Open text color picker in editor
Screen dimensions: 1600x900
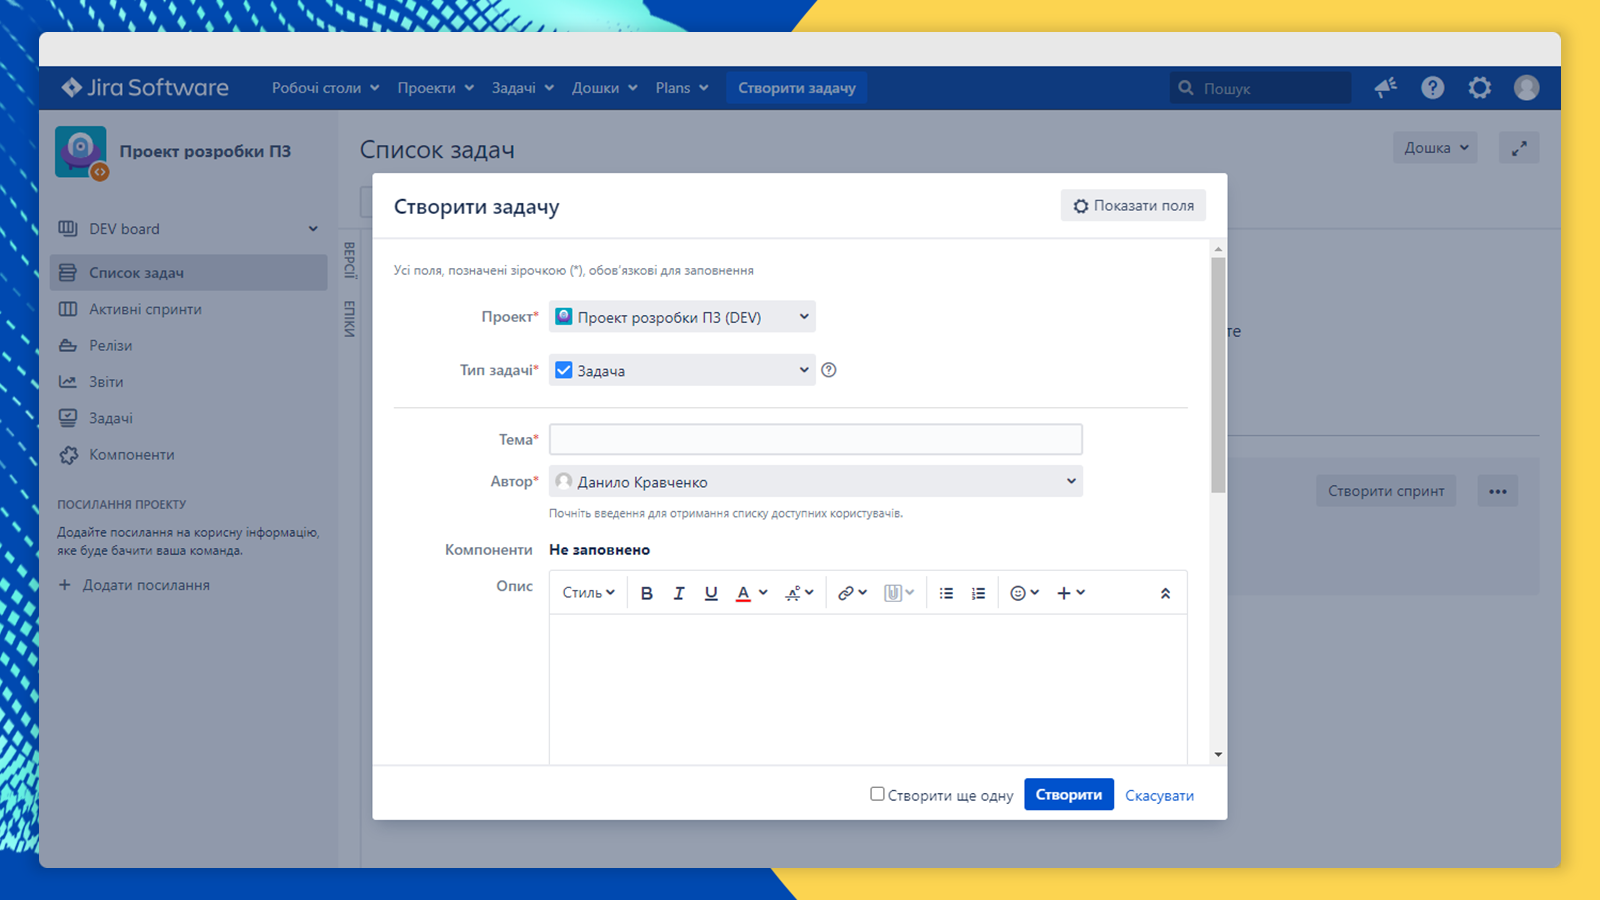tap(751, 593)
